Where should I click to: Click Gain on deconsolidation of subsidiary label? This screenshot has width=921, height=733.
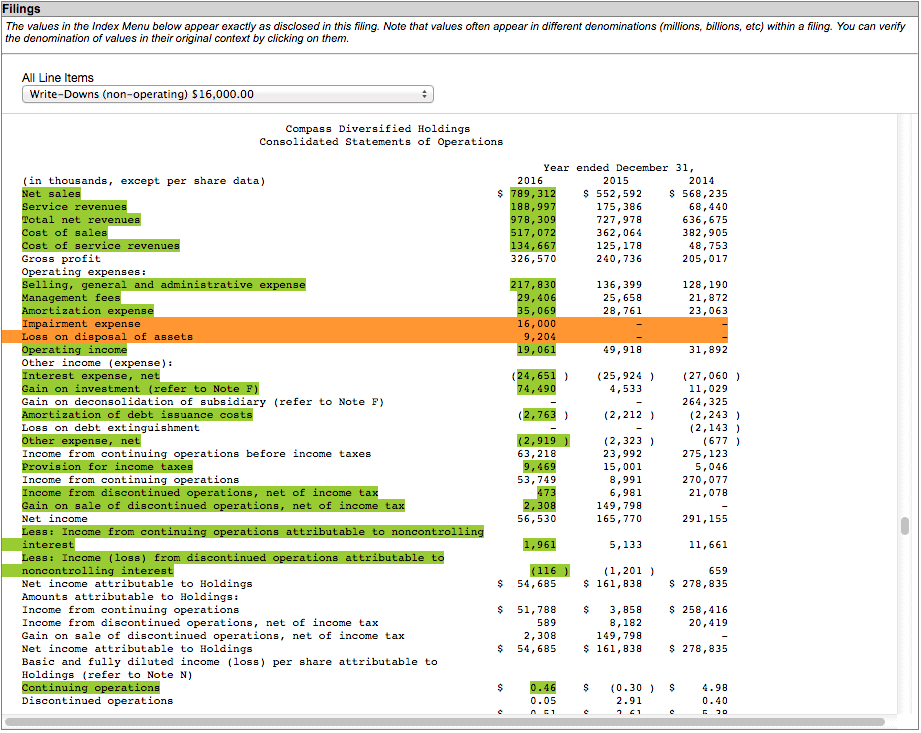pos(203,402)
